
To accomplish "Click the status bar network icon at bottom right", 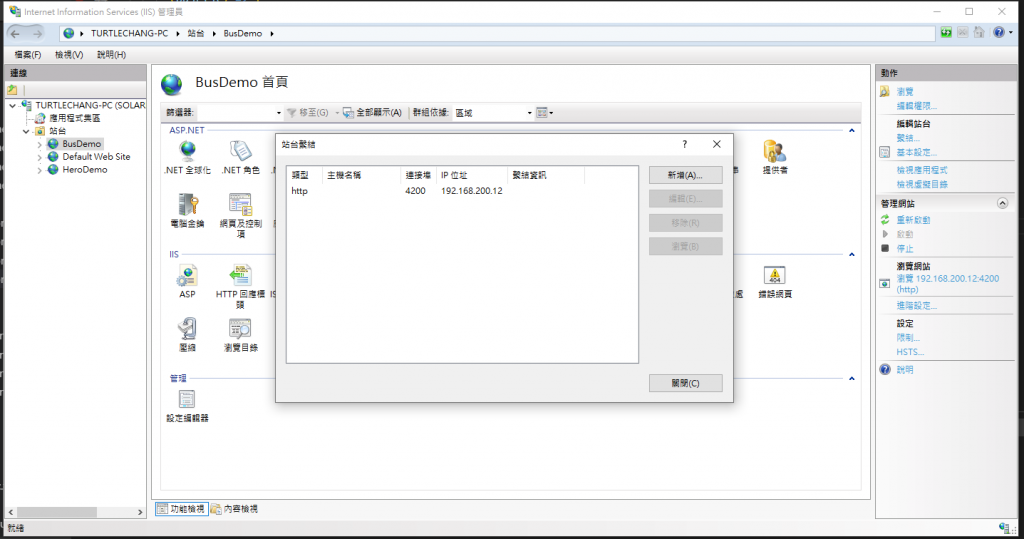I will pos(1004,528).
